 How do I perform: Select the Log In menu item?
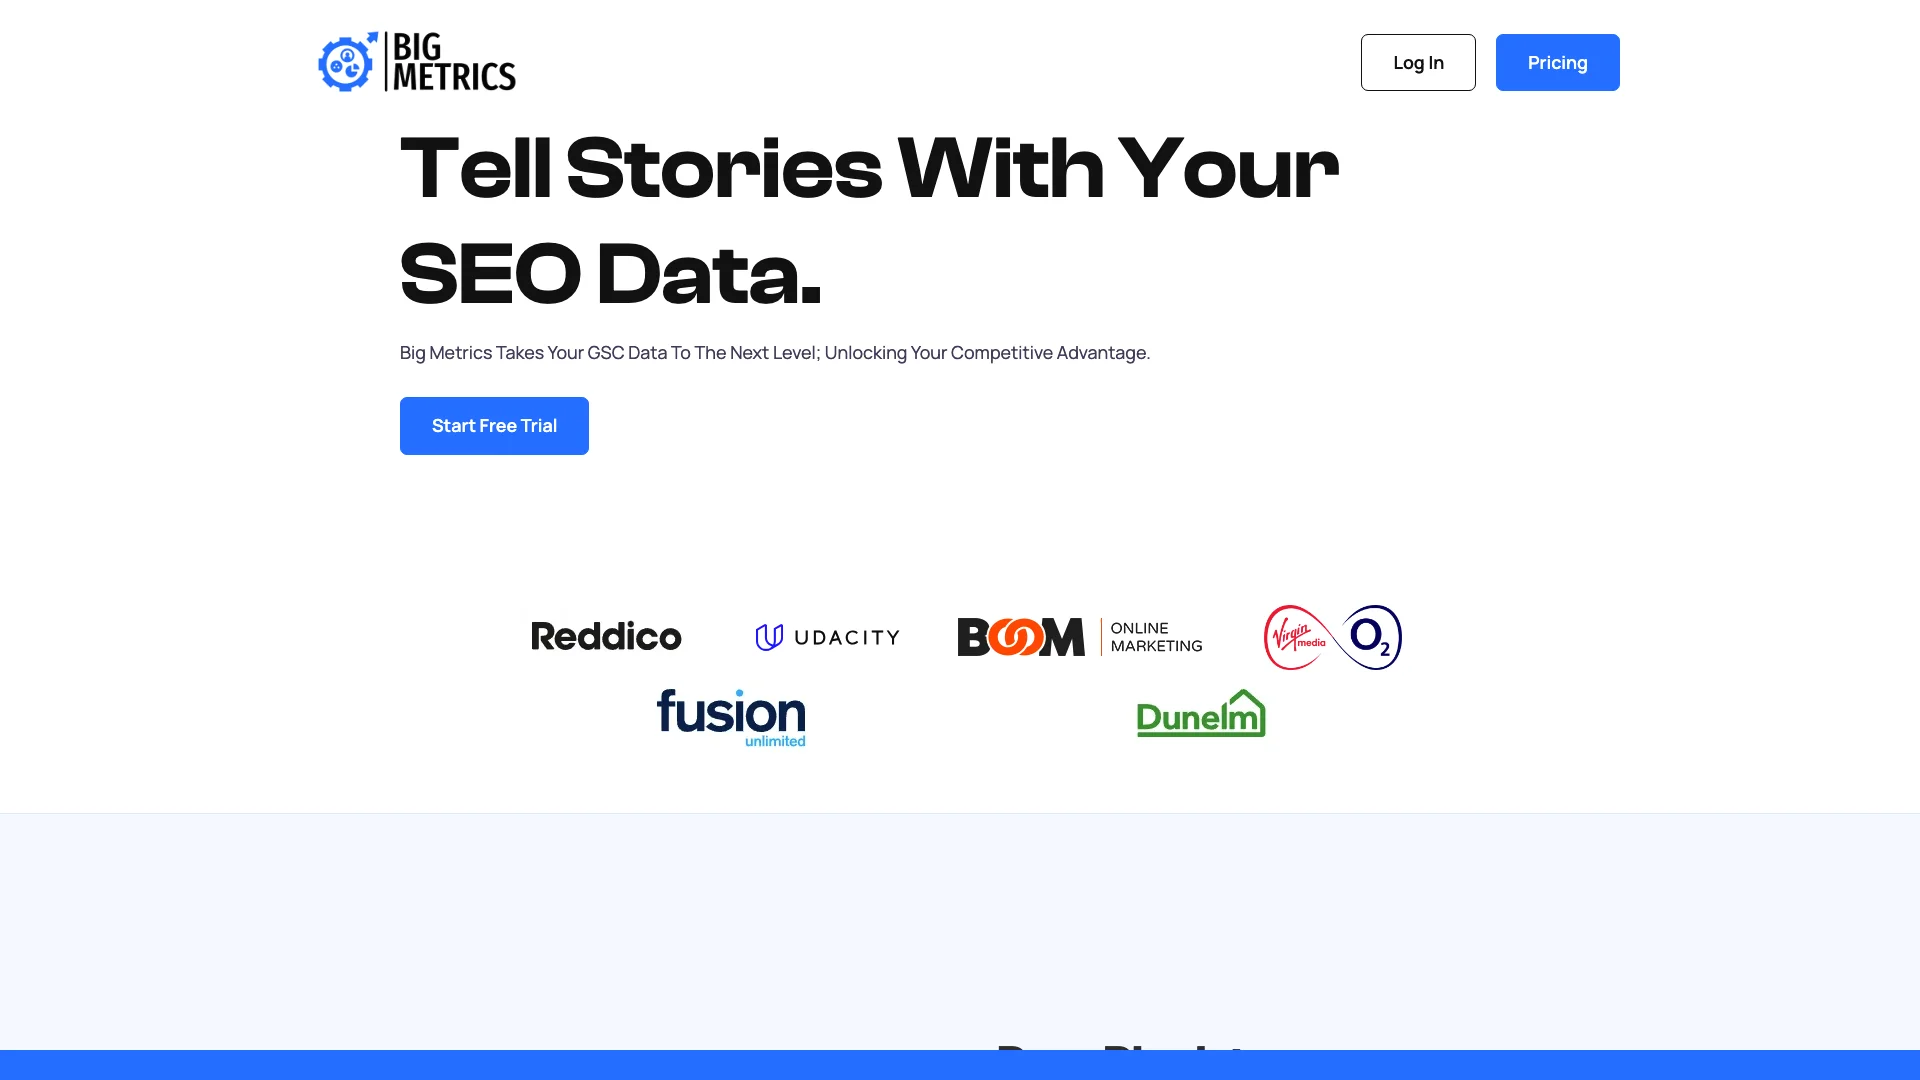(1419, 62)
